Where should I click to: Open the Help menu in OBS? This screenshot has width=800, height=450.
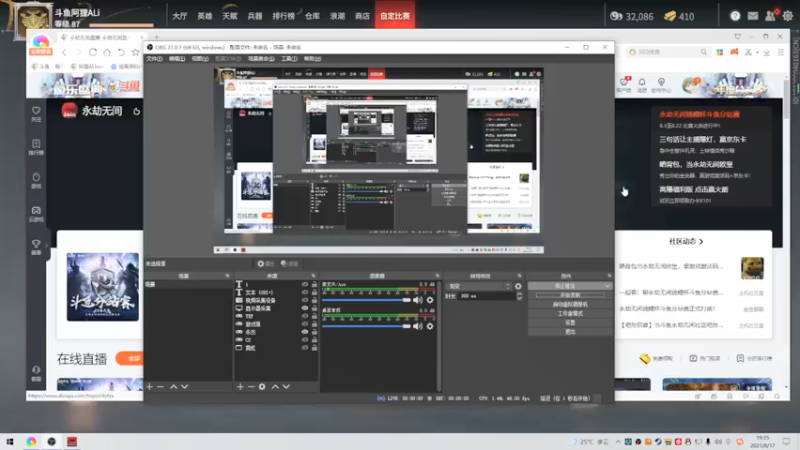312,59
